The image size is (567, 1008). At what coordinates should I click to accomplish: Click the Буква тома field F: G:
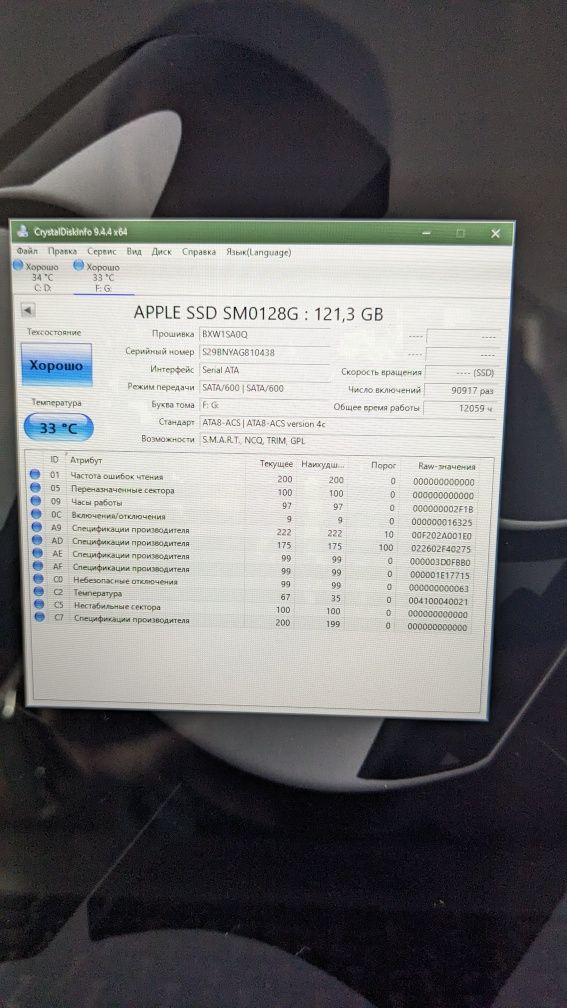point(264,406)
